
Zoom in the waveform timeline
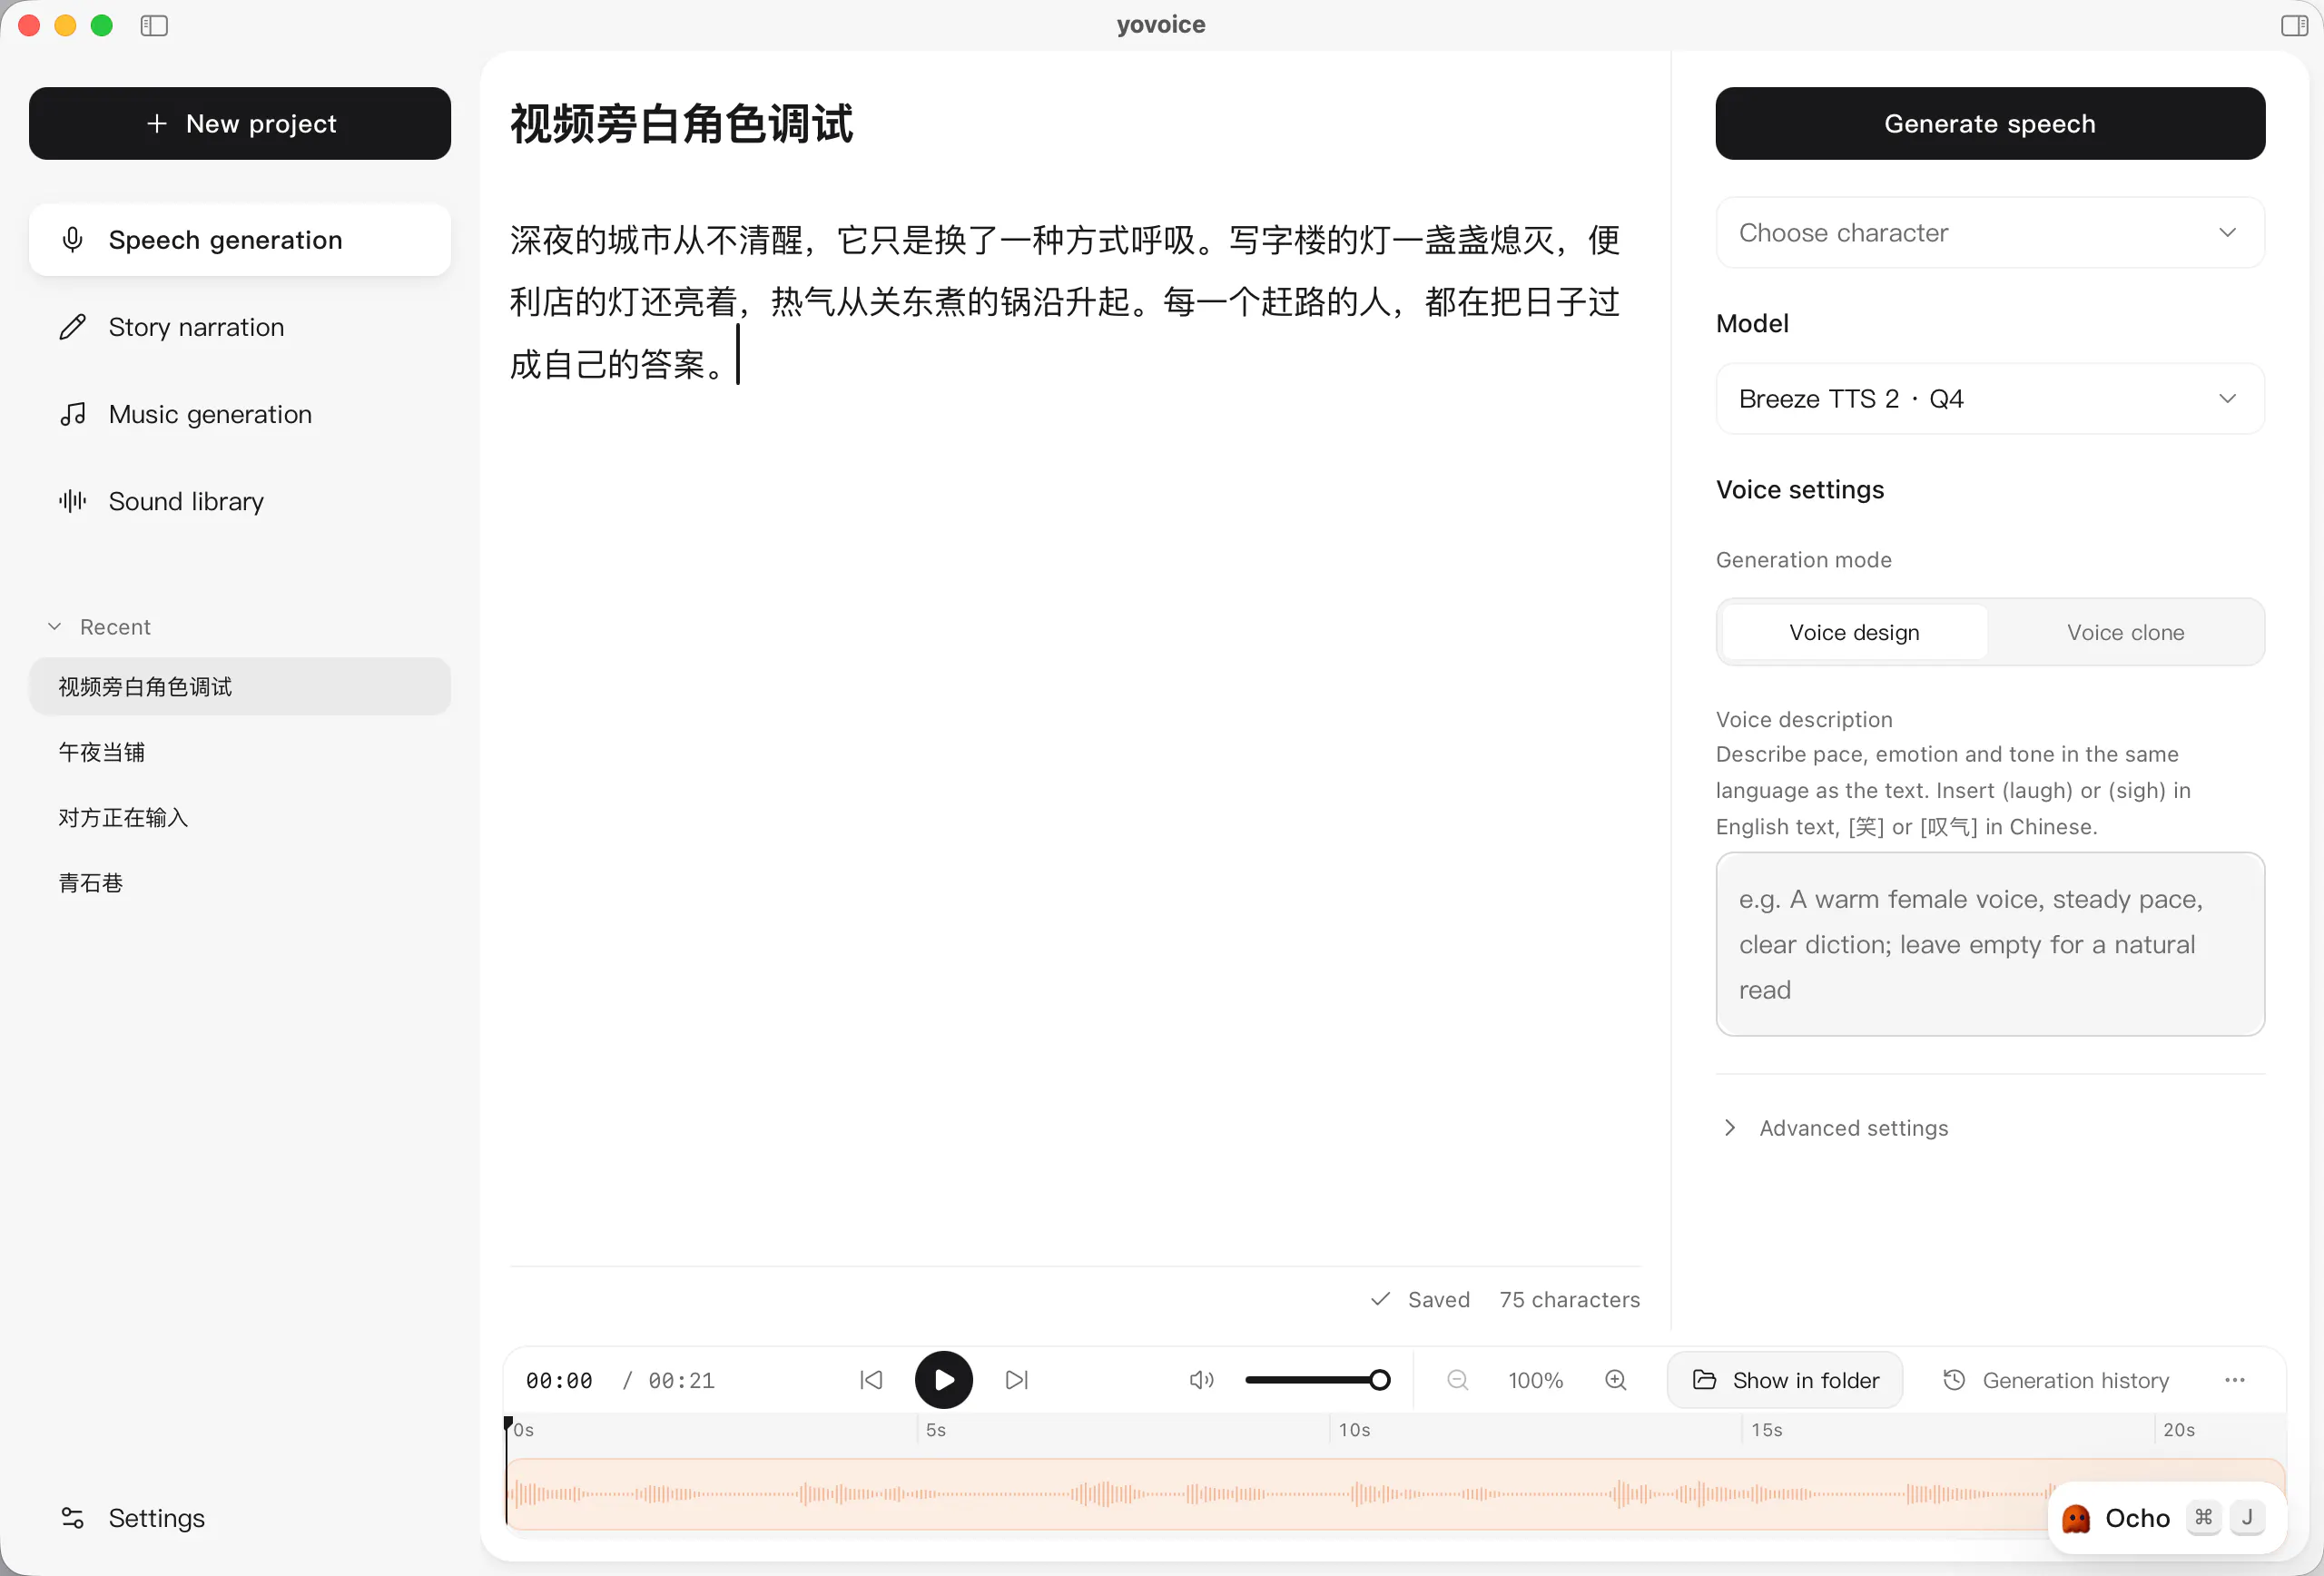(1615, 1380)
